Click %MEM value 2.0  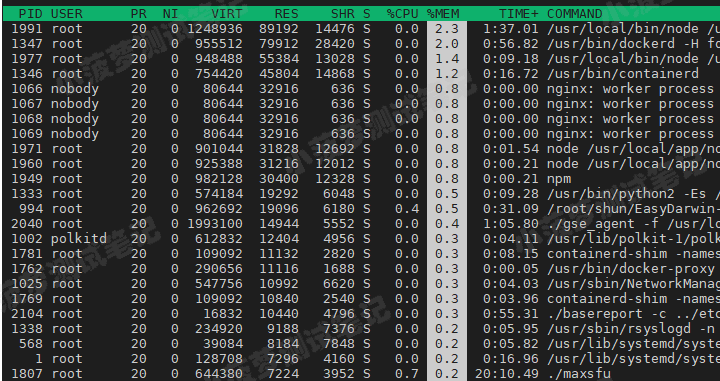(x=447, y=44)
